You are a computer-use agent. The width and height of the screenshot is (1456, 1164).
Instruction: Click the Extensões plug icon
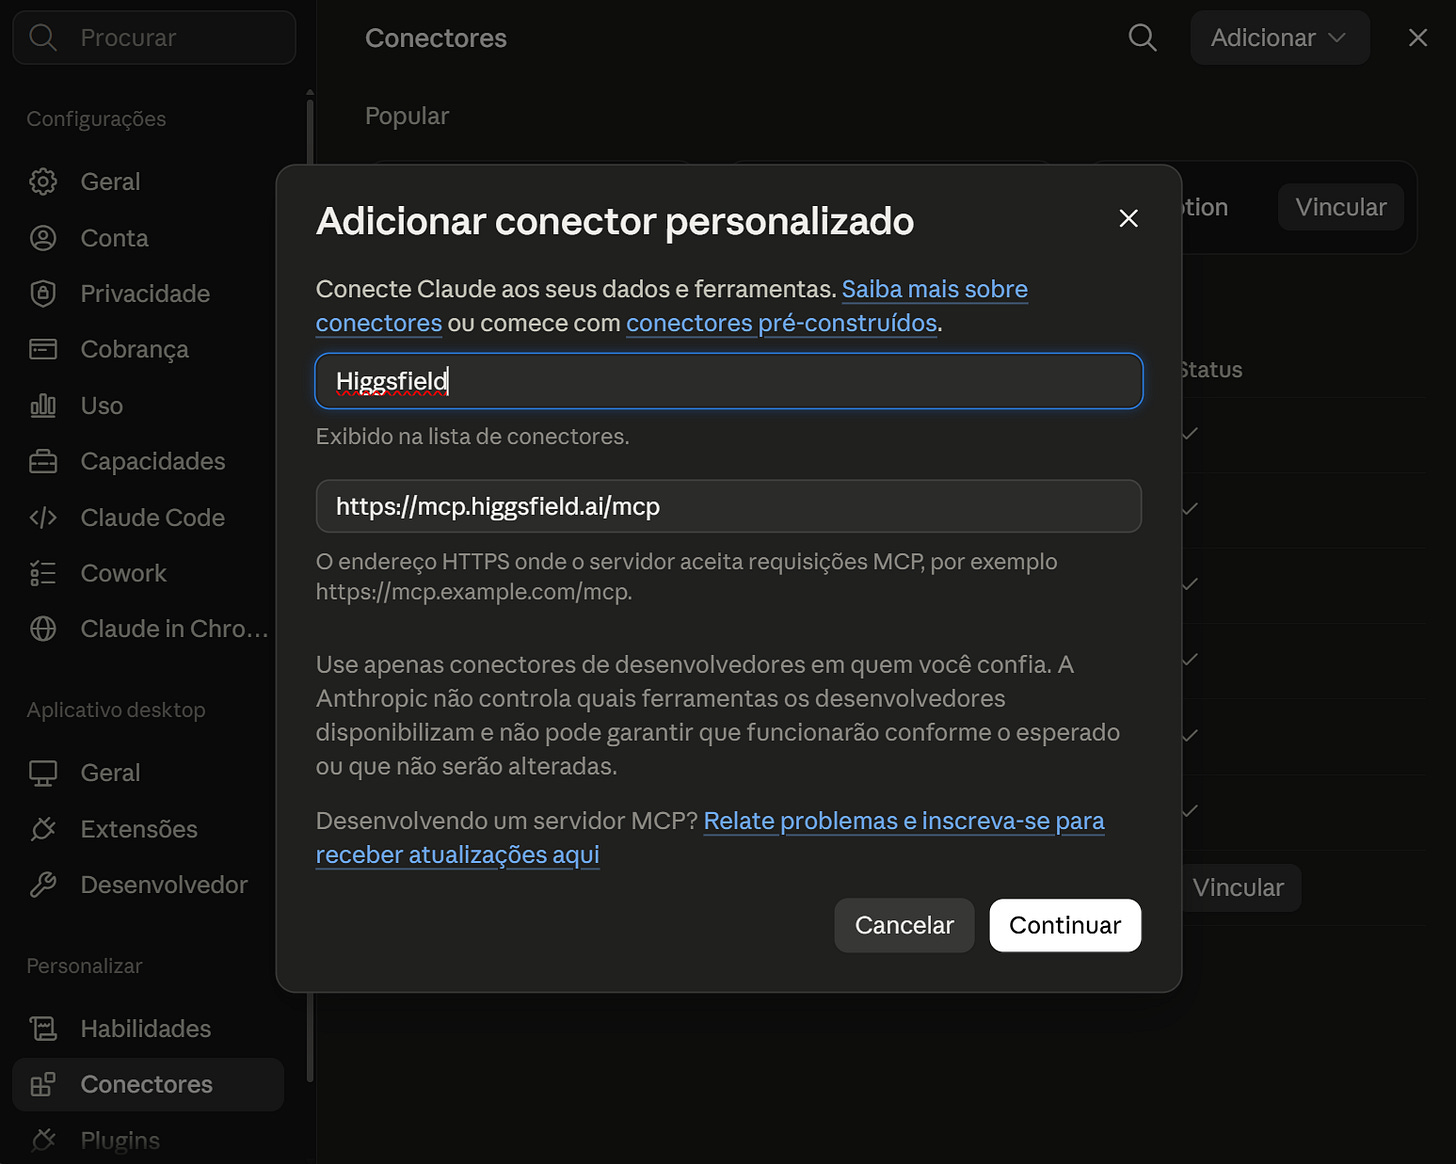click(x=43, y=829)
